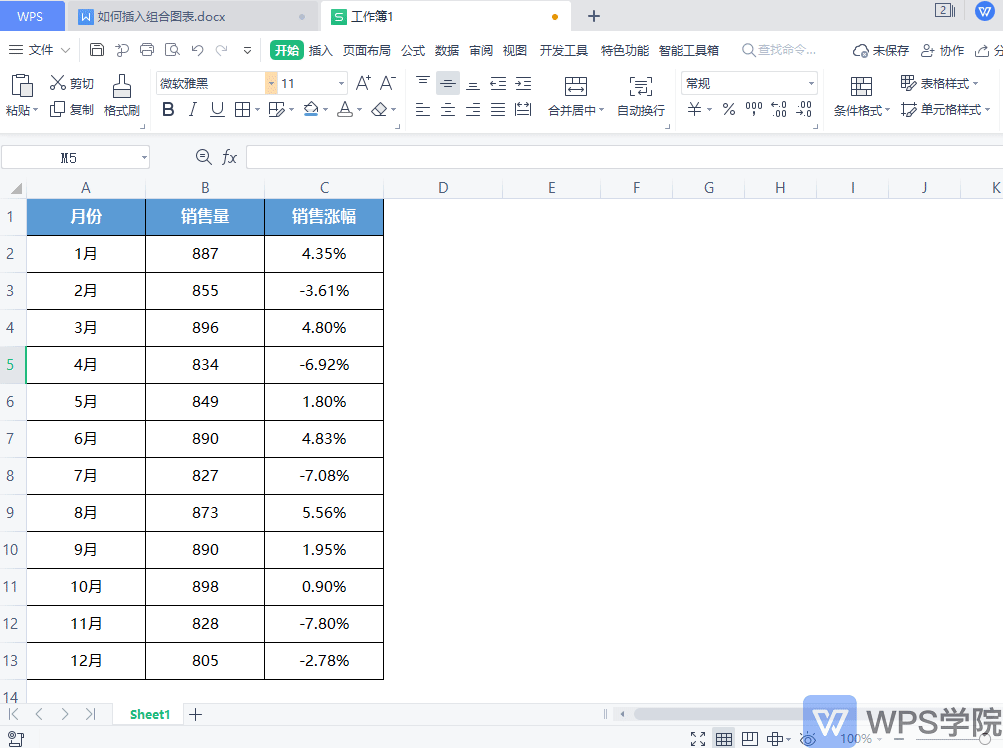Apply cell borders icon

[x=242, y=109]
